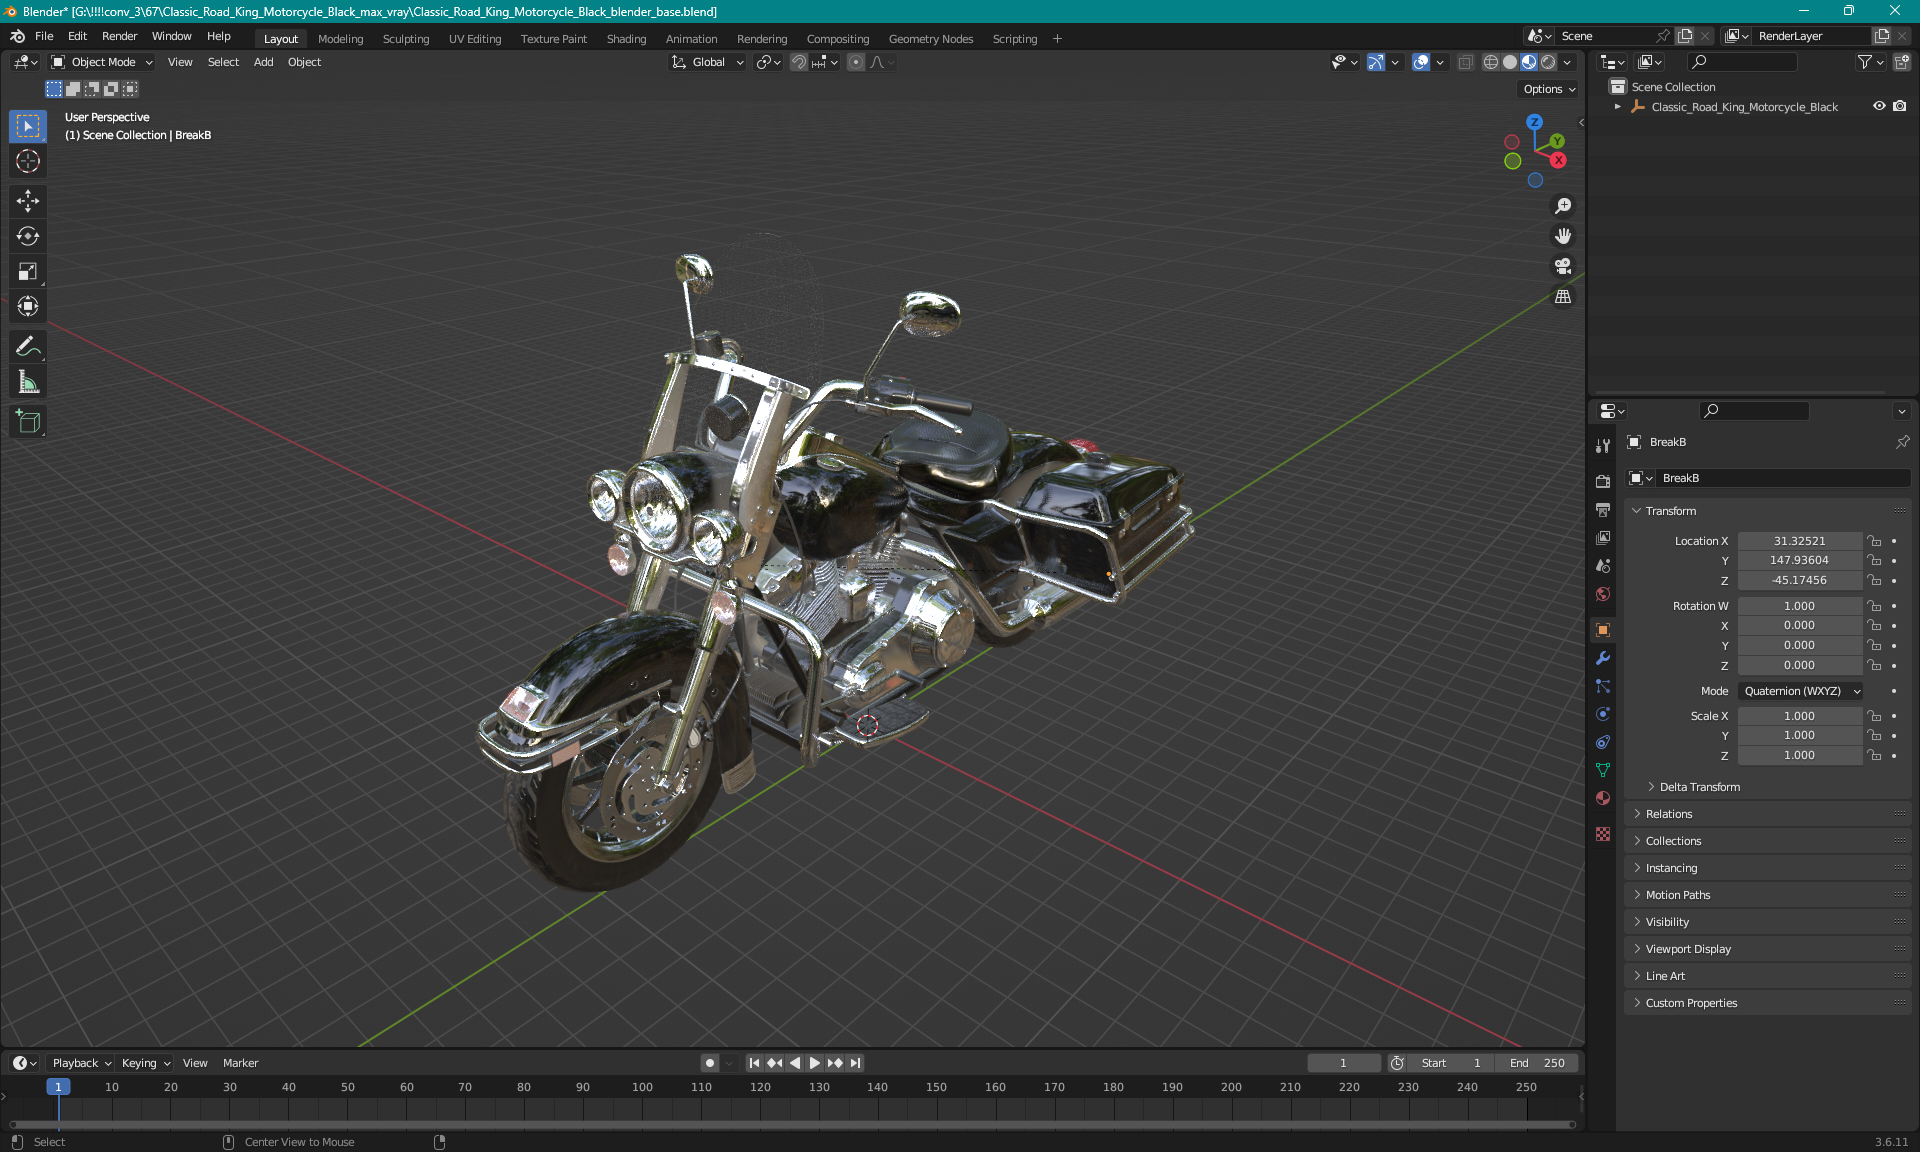Expand Classic_Road_King_Motorcycle_Black tree item
The width and height of the screenshot is (1920, 1152).
1617,106
